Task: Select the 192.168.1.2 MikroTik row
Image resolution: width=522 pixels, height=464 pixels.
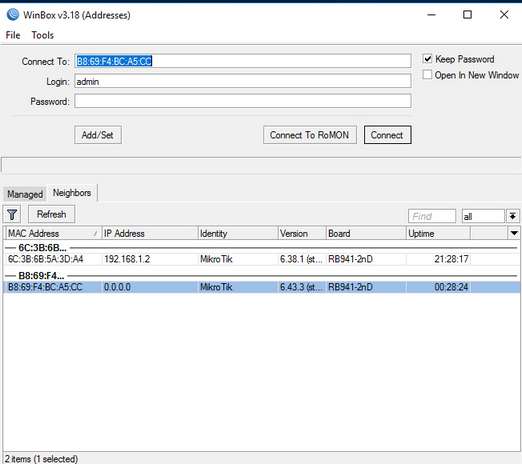Action: (x=261, y=259)
